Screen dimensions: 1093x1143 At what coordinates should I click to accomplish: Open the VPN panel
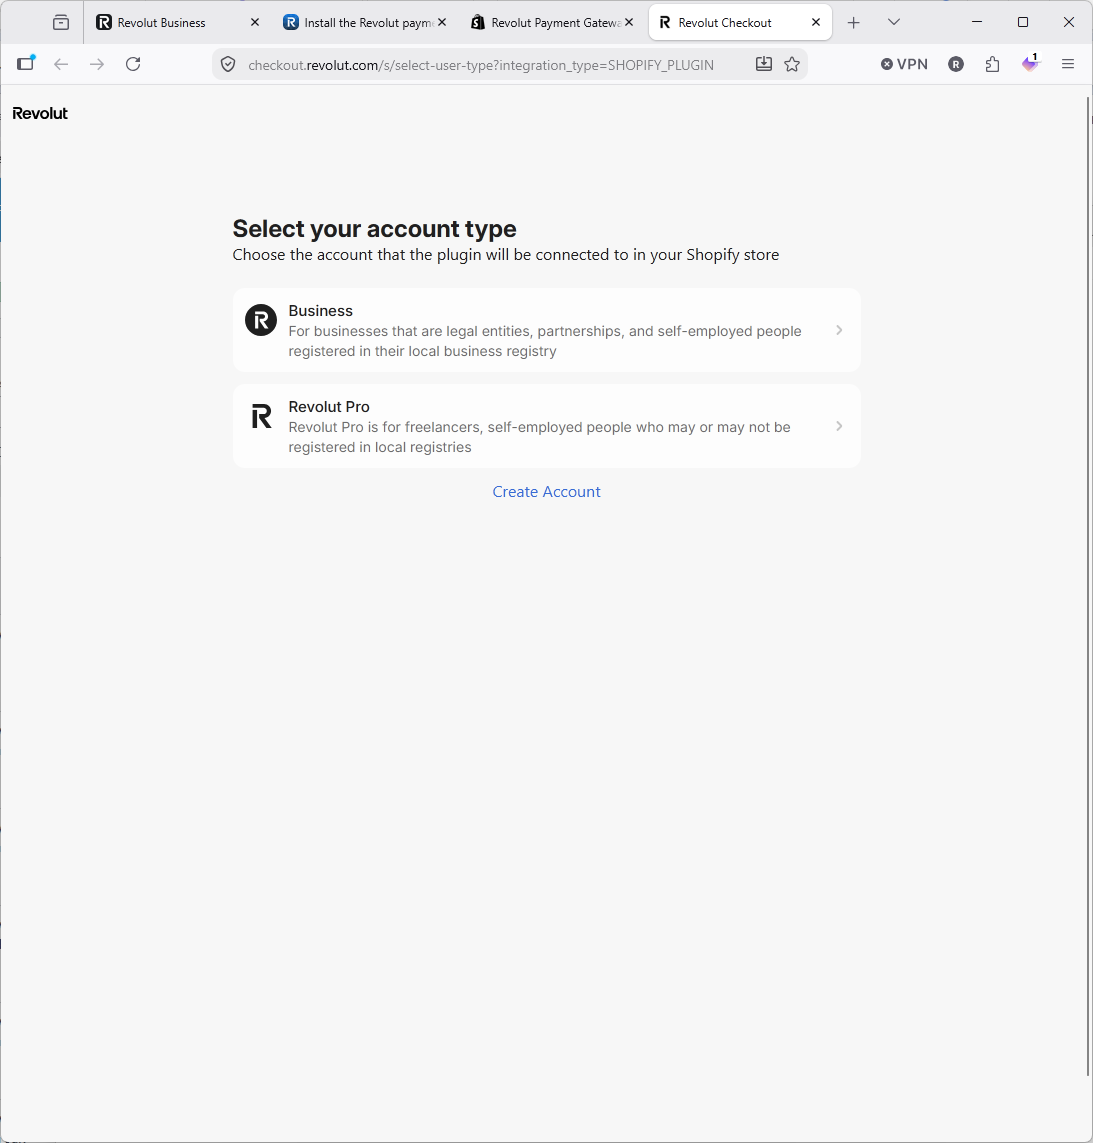pos(904,64)
